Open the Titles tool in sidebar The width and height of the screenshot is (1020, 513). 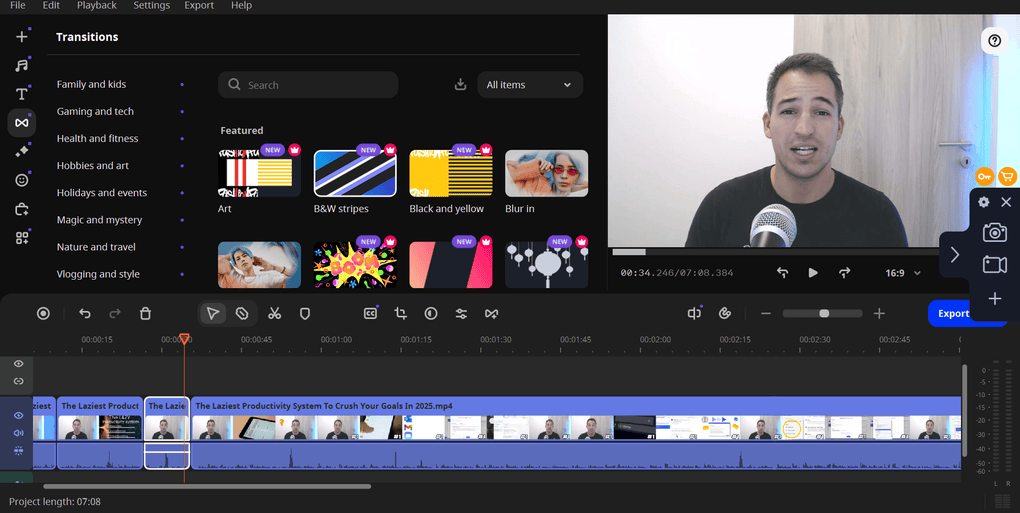21,94
